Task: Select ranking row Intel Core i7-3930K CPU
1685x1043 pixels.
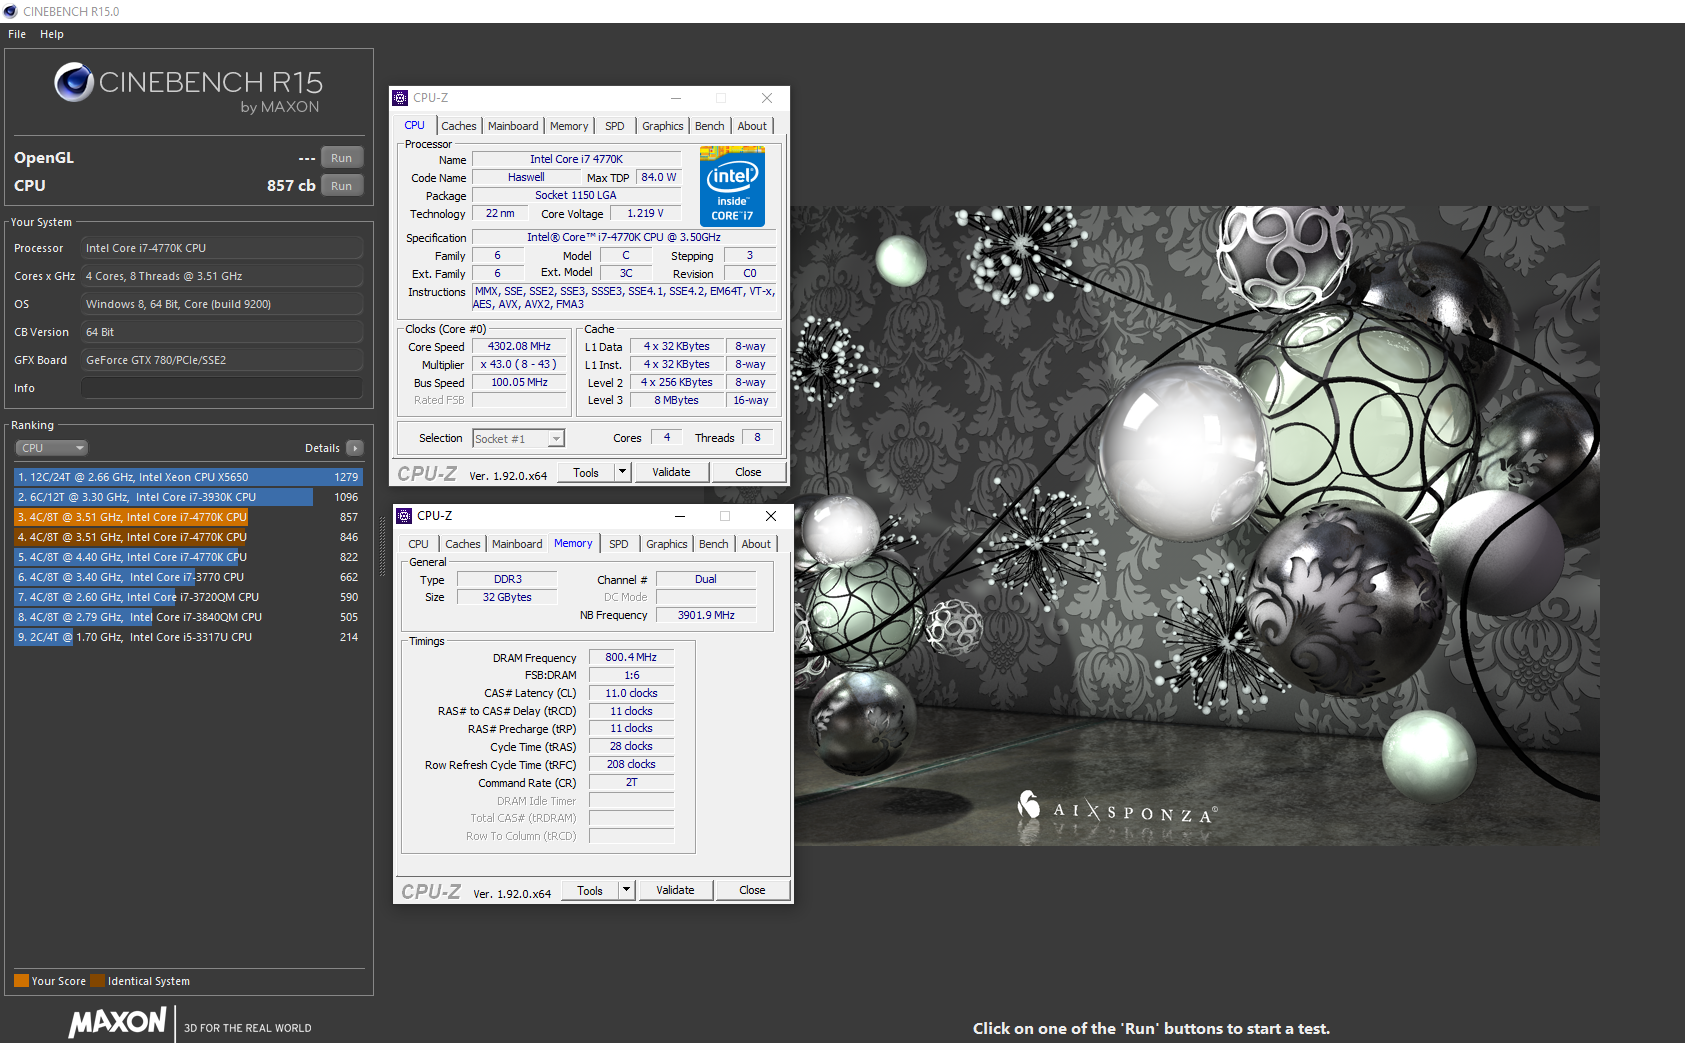Action: (x=188, y=497)
